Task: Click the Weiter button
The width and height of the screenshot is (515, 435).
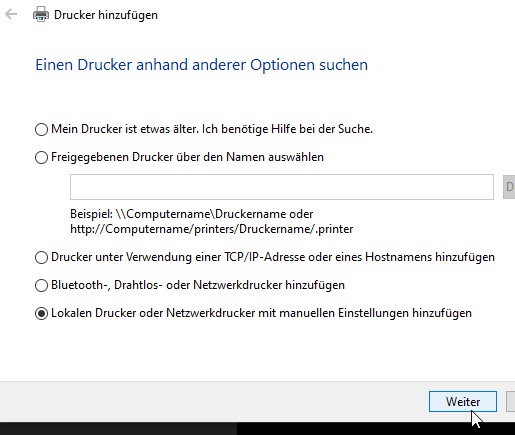Action: tap(463, 402)
